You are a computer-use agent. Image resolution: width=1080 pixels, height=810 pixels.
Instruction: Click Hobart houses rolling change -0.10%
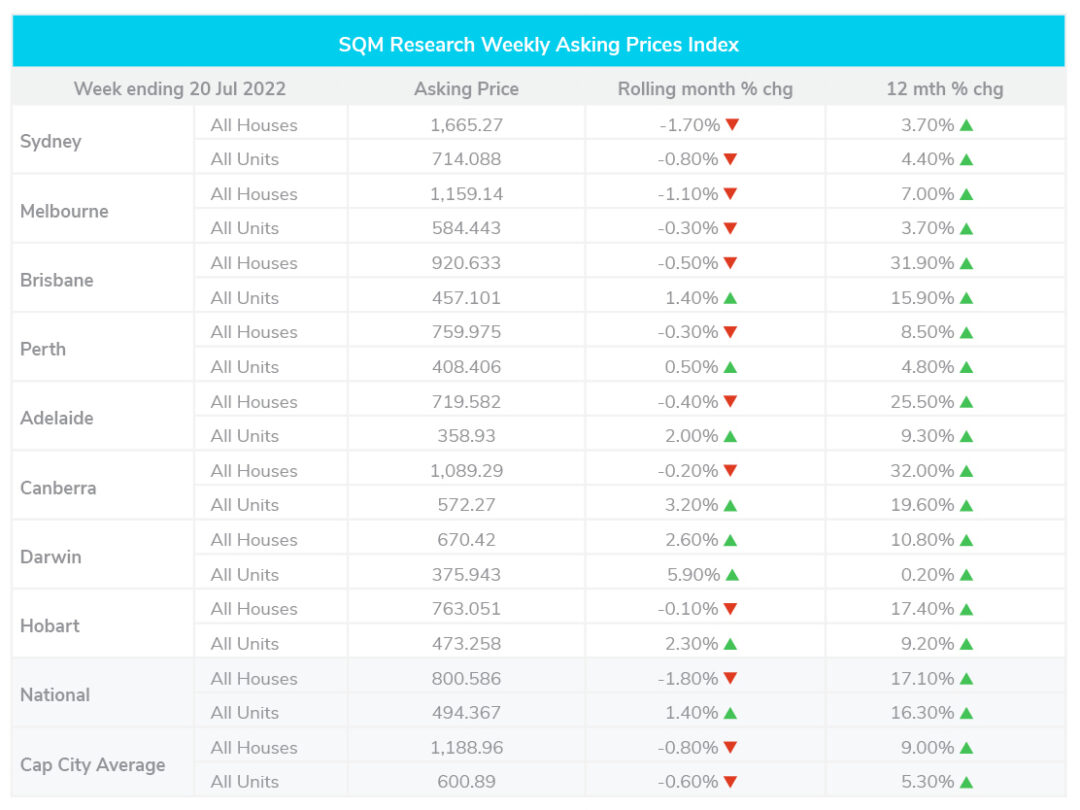click(x=688, y=609)
